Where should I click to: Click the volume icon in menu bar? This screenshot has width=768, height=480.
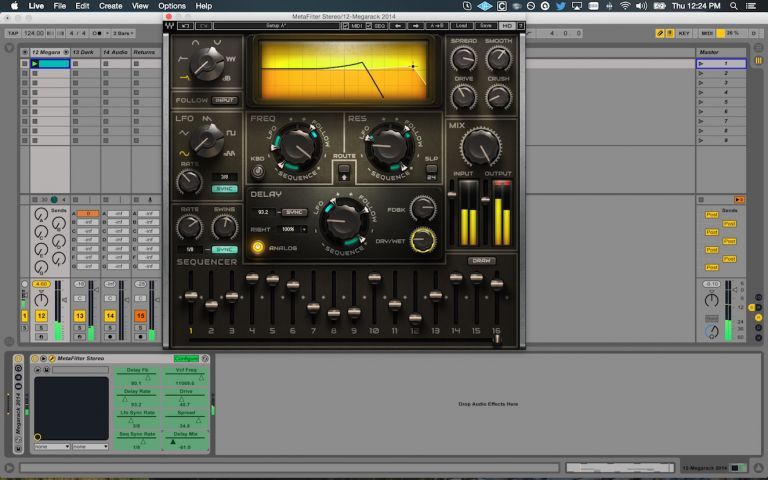(x=641, y=6)
